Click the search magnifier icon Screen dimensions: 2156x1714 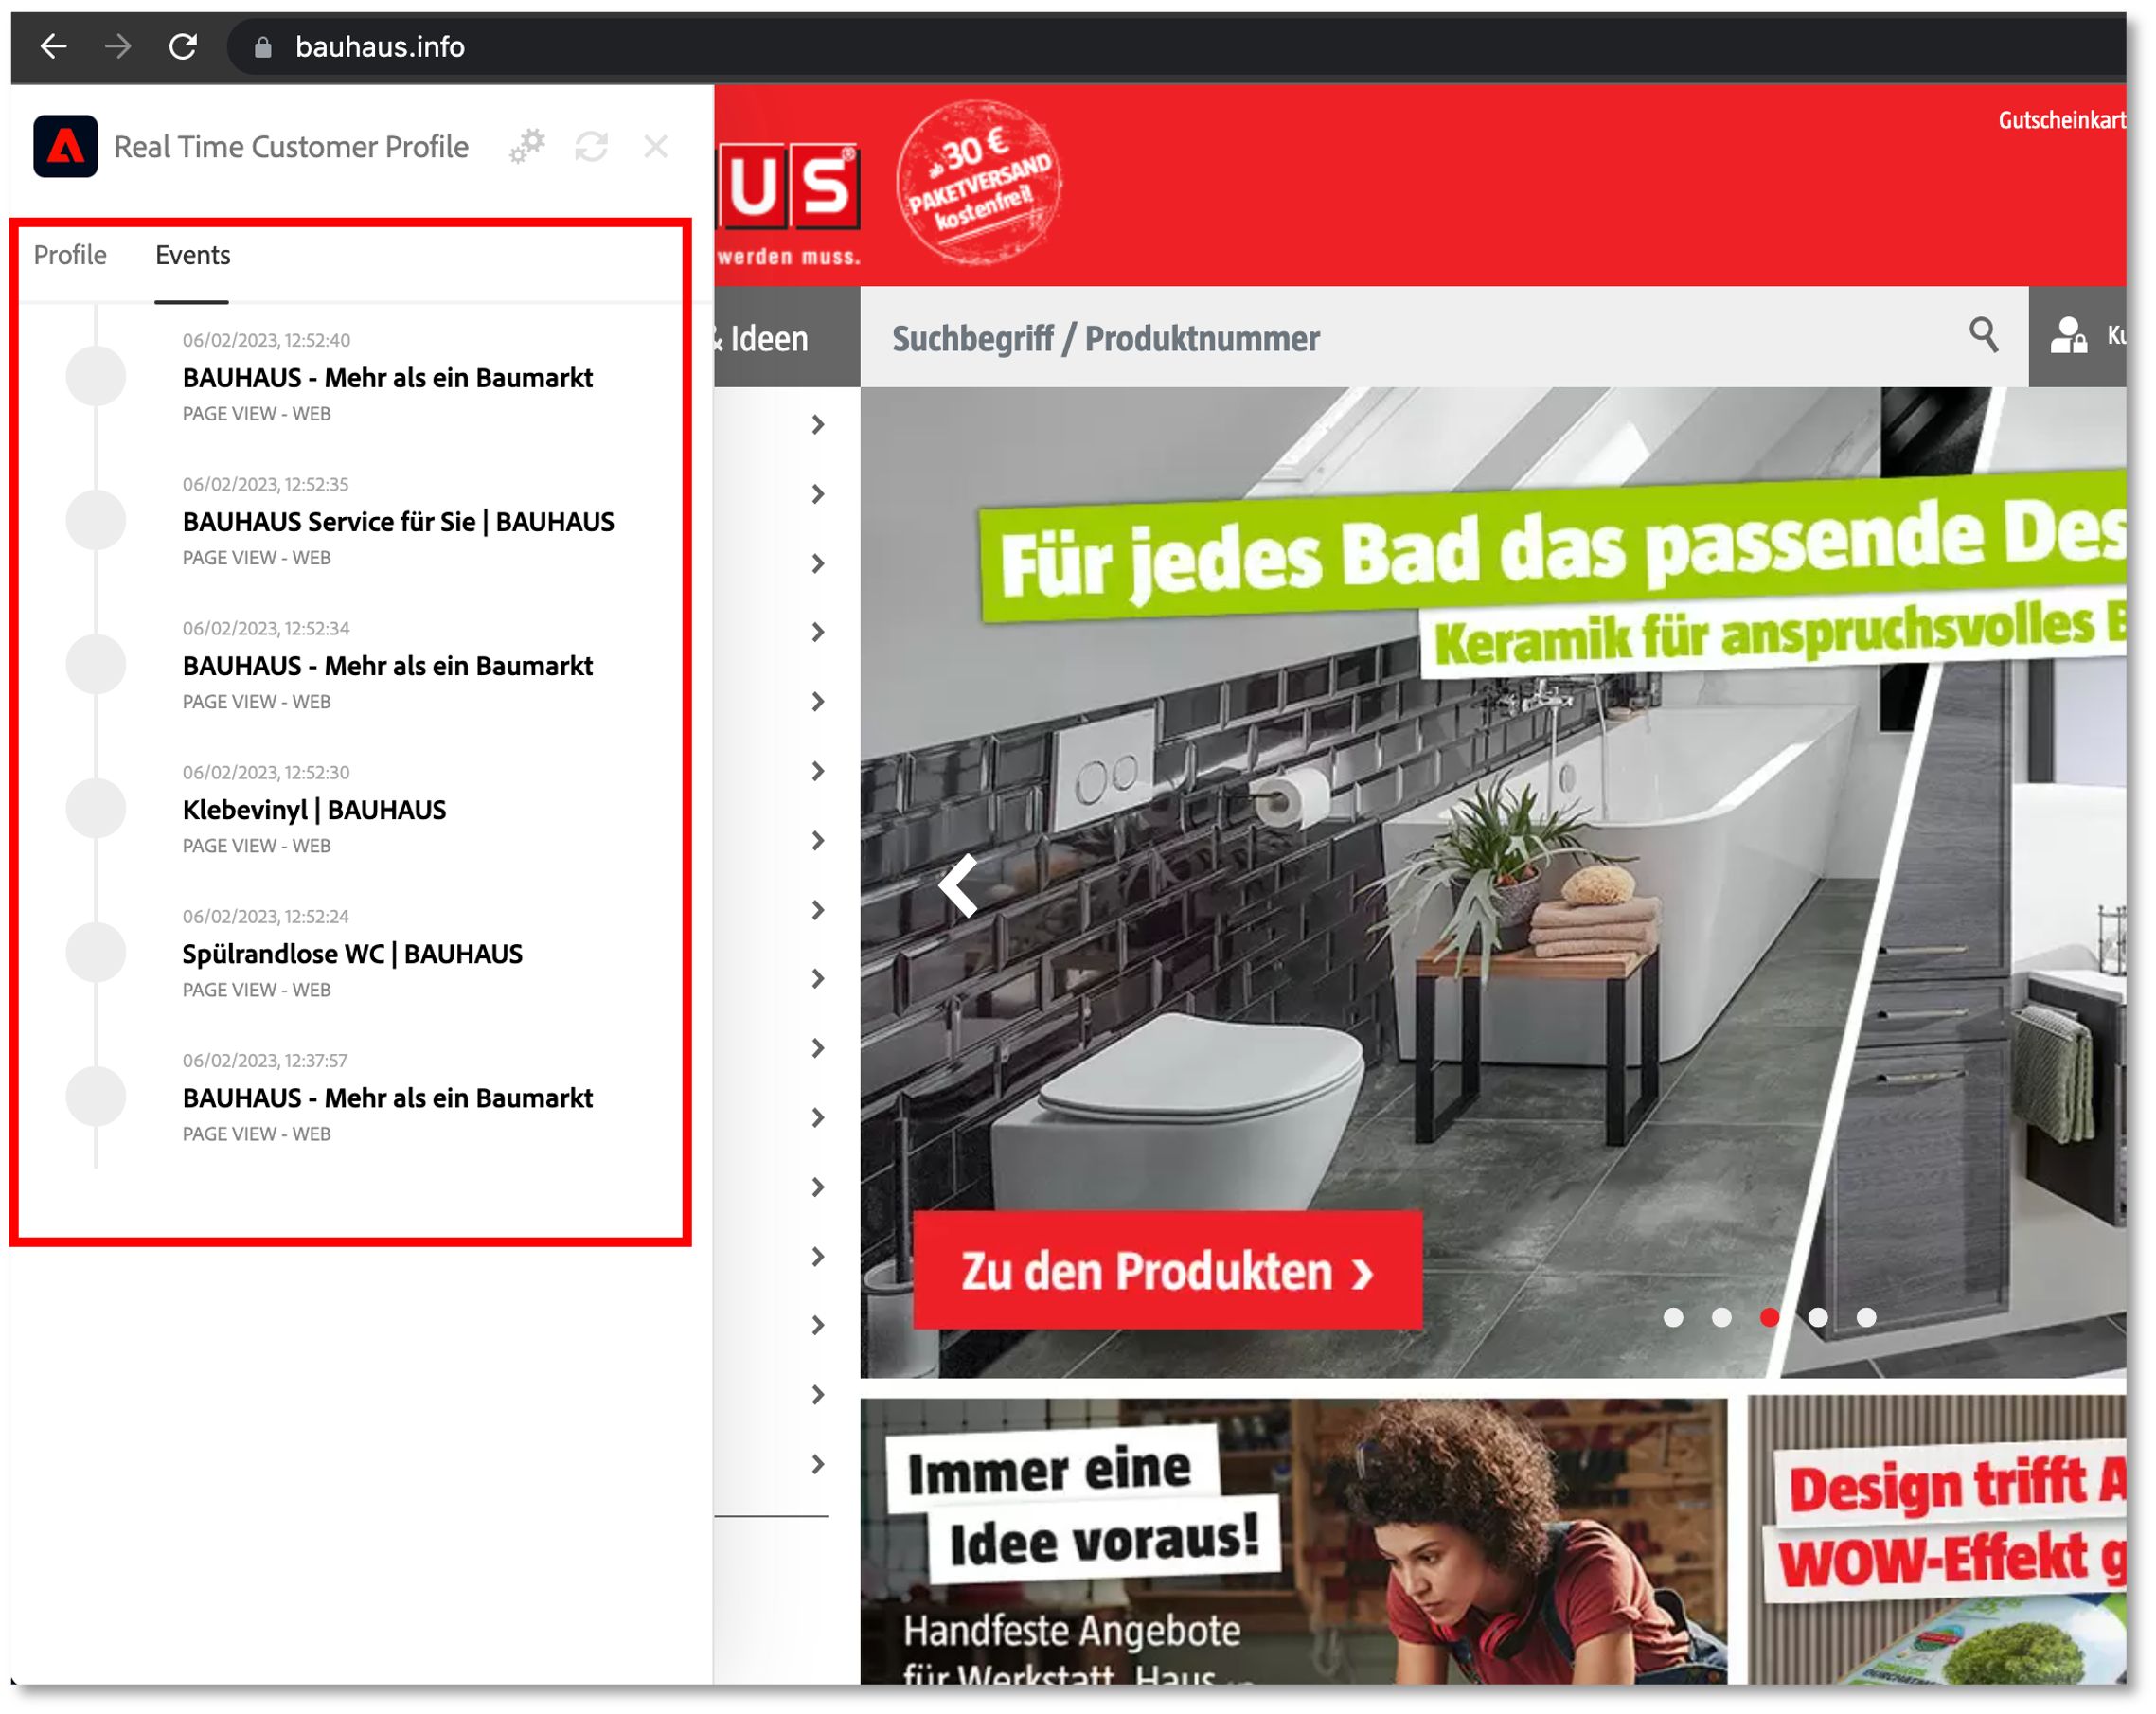(1983, 335)
